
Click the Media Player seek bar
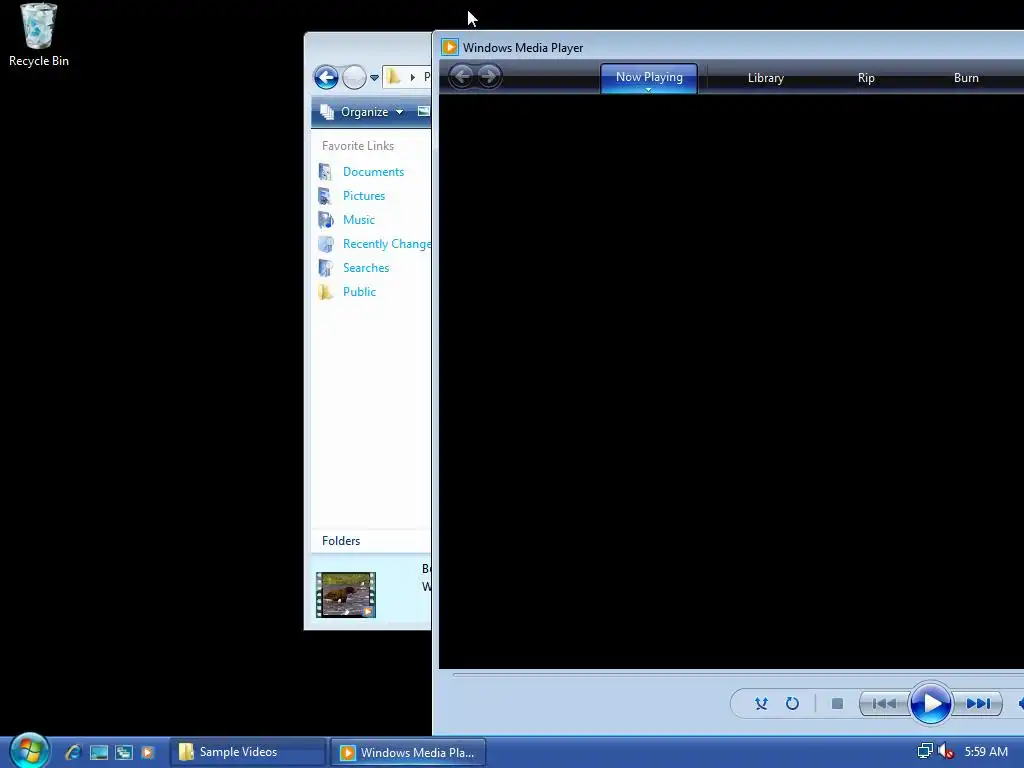[x=738, y=675]
